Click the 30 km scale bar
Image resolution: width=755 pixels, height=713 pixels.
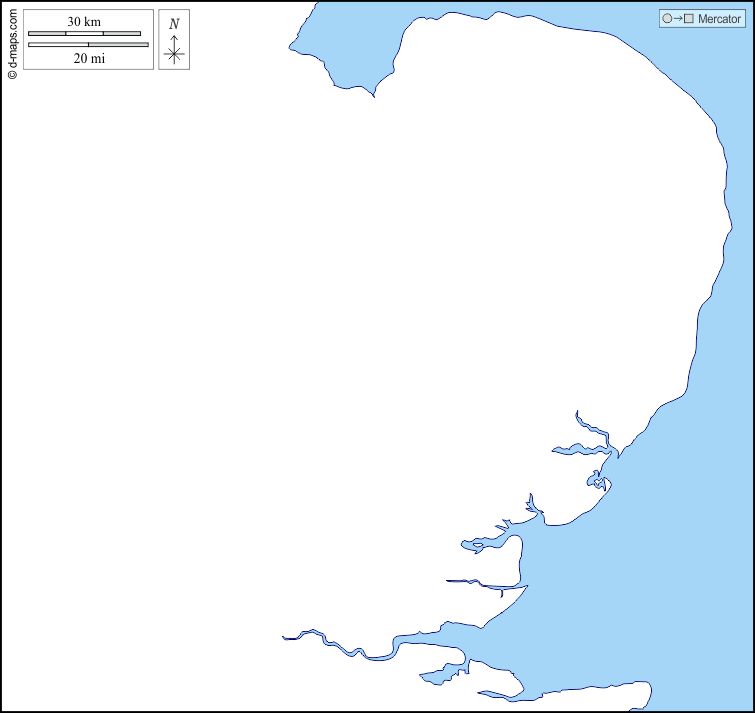coord(84,33)
